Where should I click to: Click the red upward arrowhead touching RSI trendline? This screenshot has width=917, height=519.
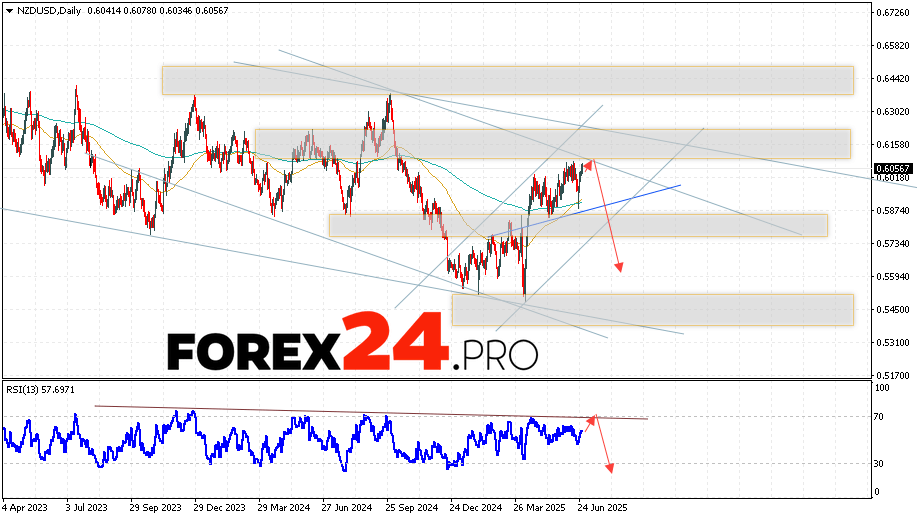[592, 418]
